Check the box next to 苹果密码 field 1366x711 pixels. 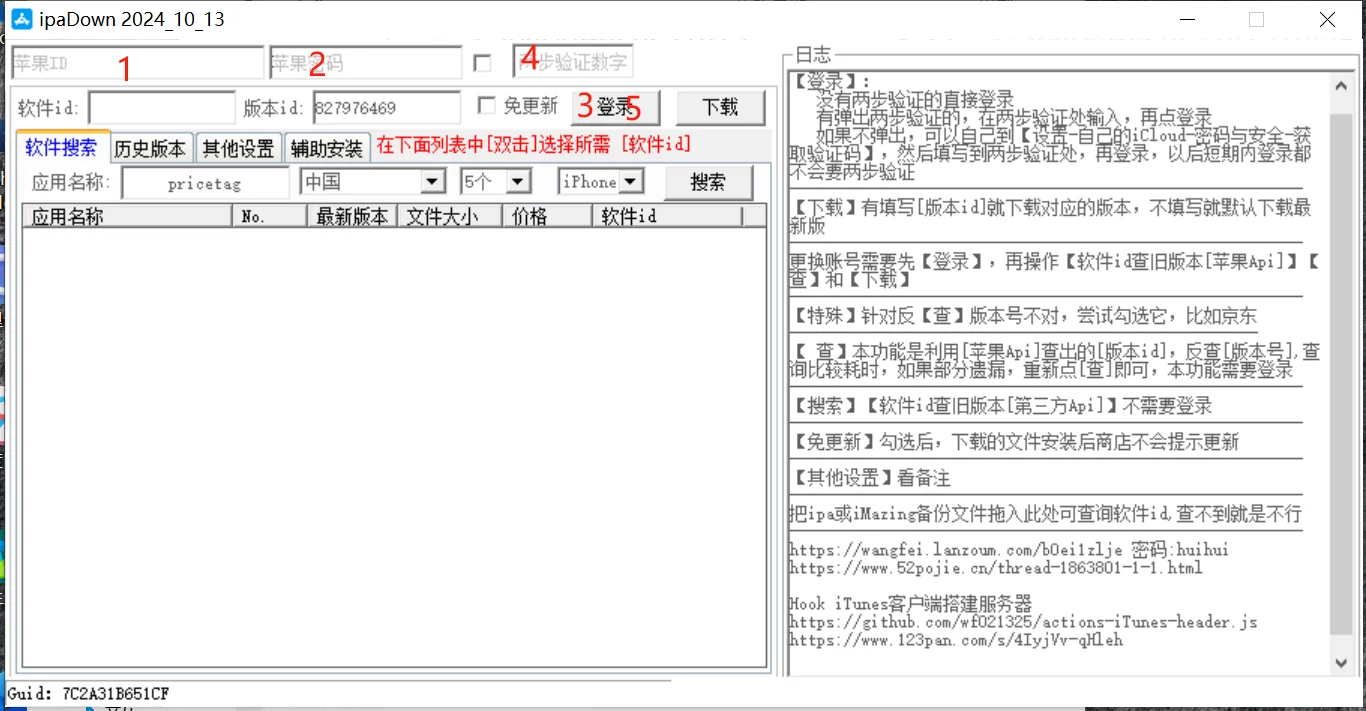coord(483,61)
